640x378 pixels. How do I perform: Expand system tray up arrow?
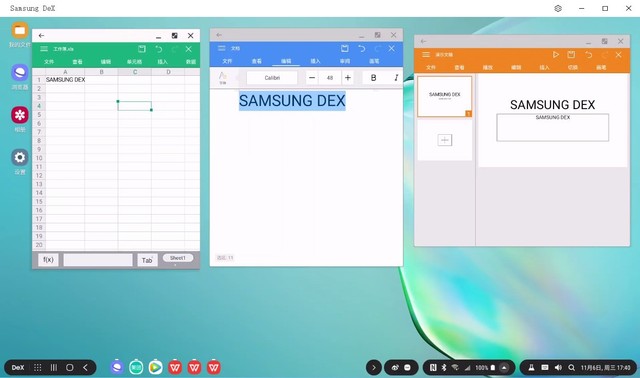(504, 367)
